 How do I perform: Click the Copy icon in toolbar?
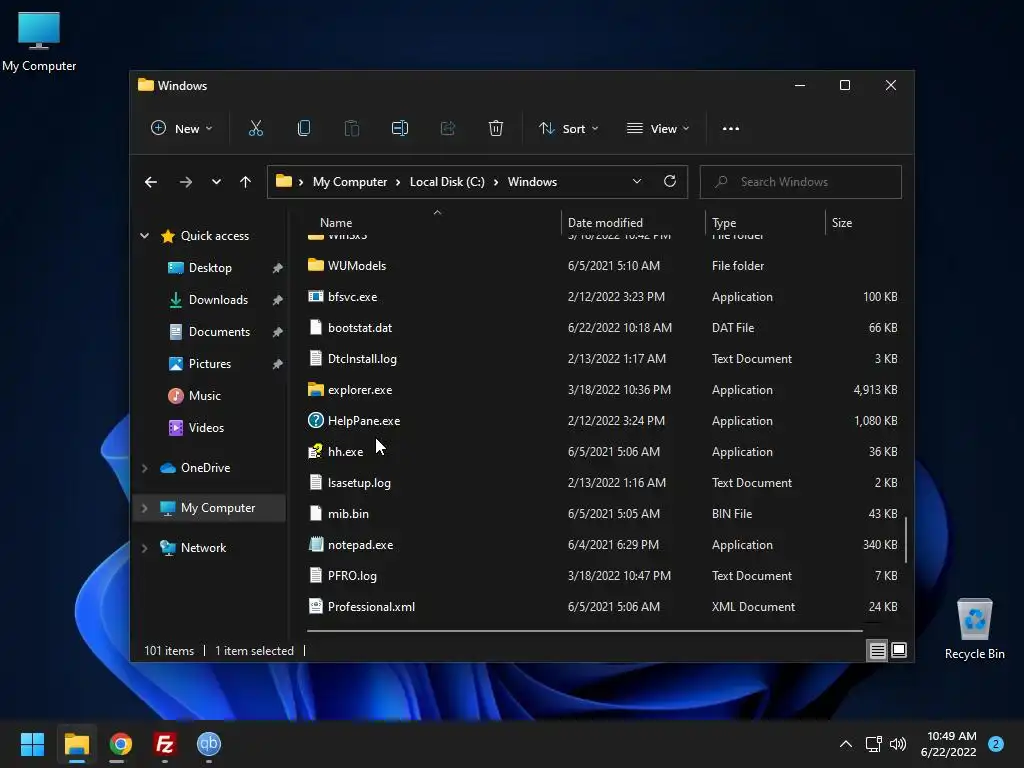coord(304,129)
